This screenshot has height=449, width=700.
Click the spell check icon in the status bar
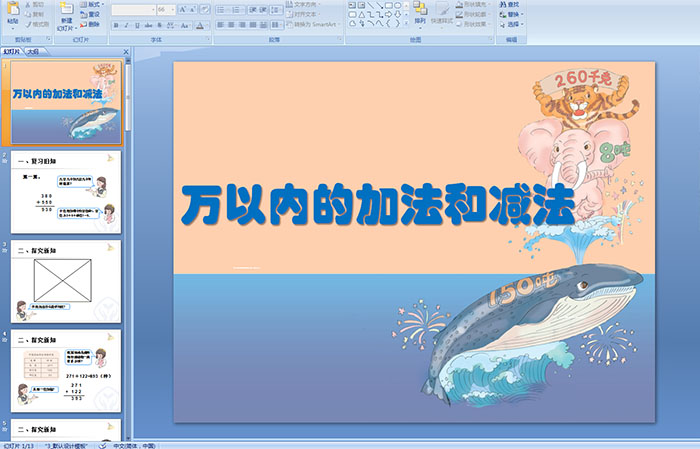pos(102,445)
